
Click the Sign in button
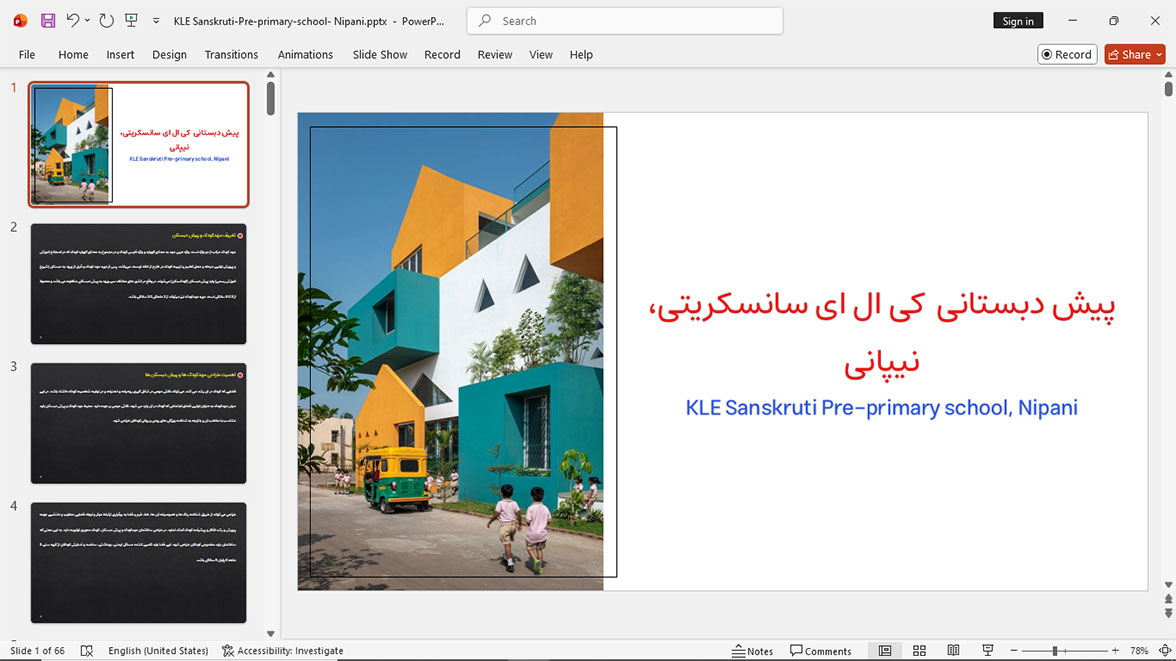click(x=1018, y=21)
